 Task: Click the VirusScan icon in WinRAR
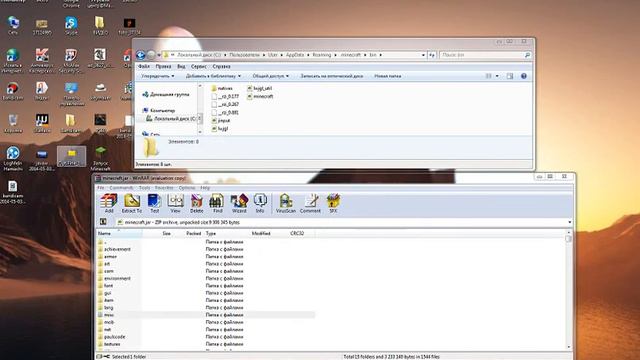(x=286, y=203)
